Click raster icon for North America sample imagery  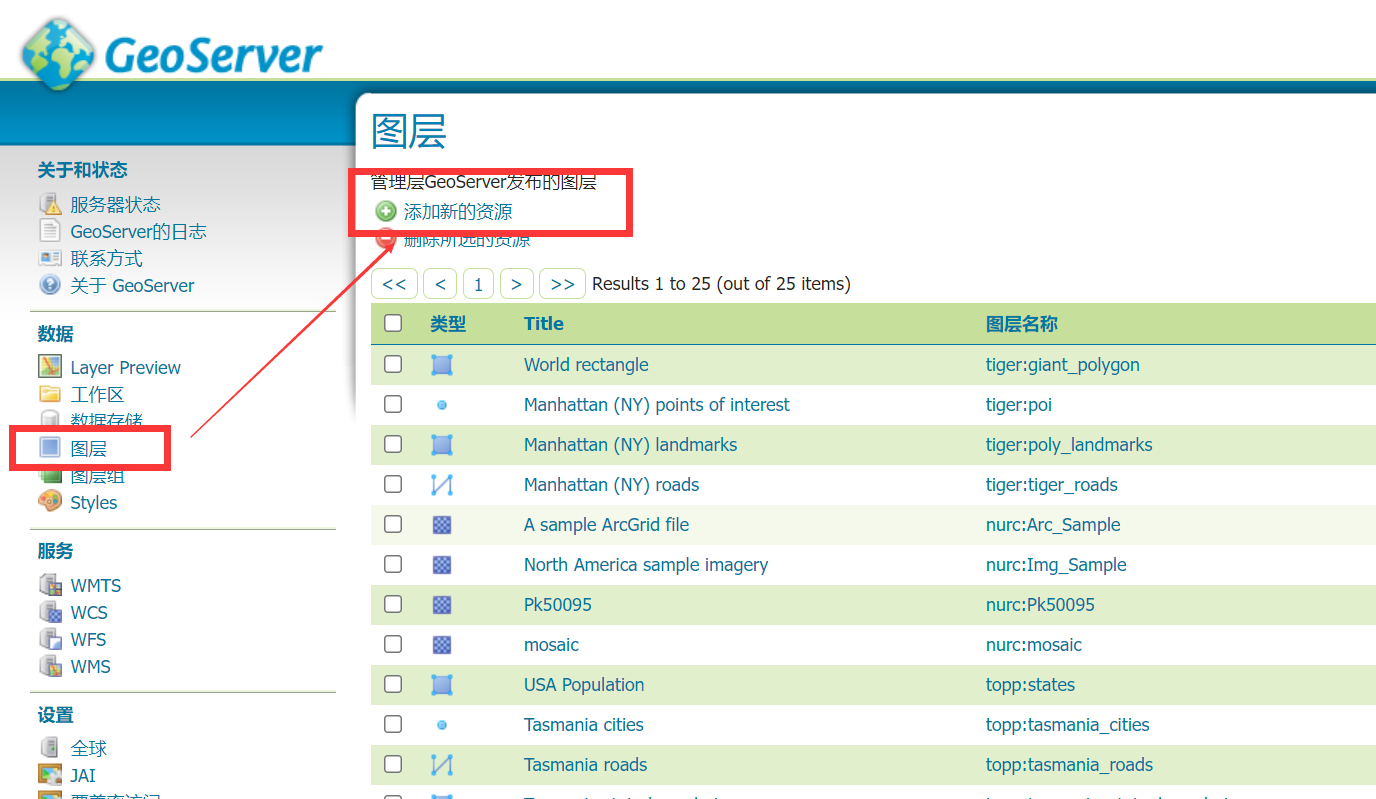pyautogui.click(x=442, y=565)
